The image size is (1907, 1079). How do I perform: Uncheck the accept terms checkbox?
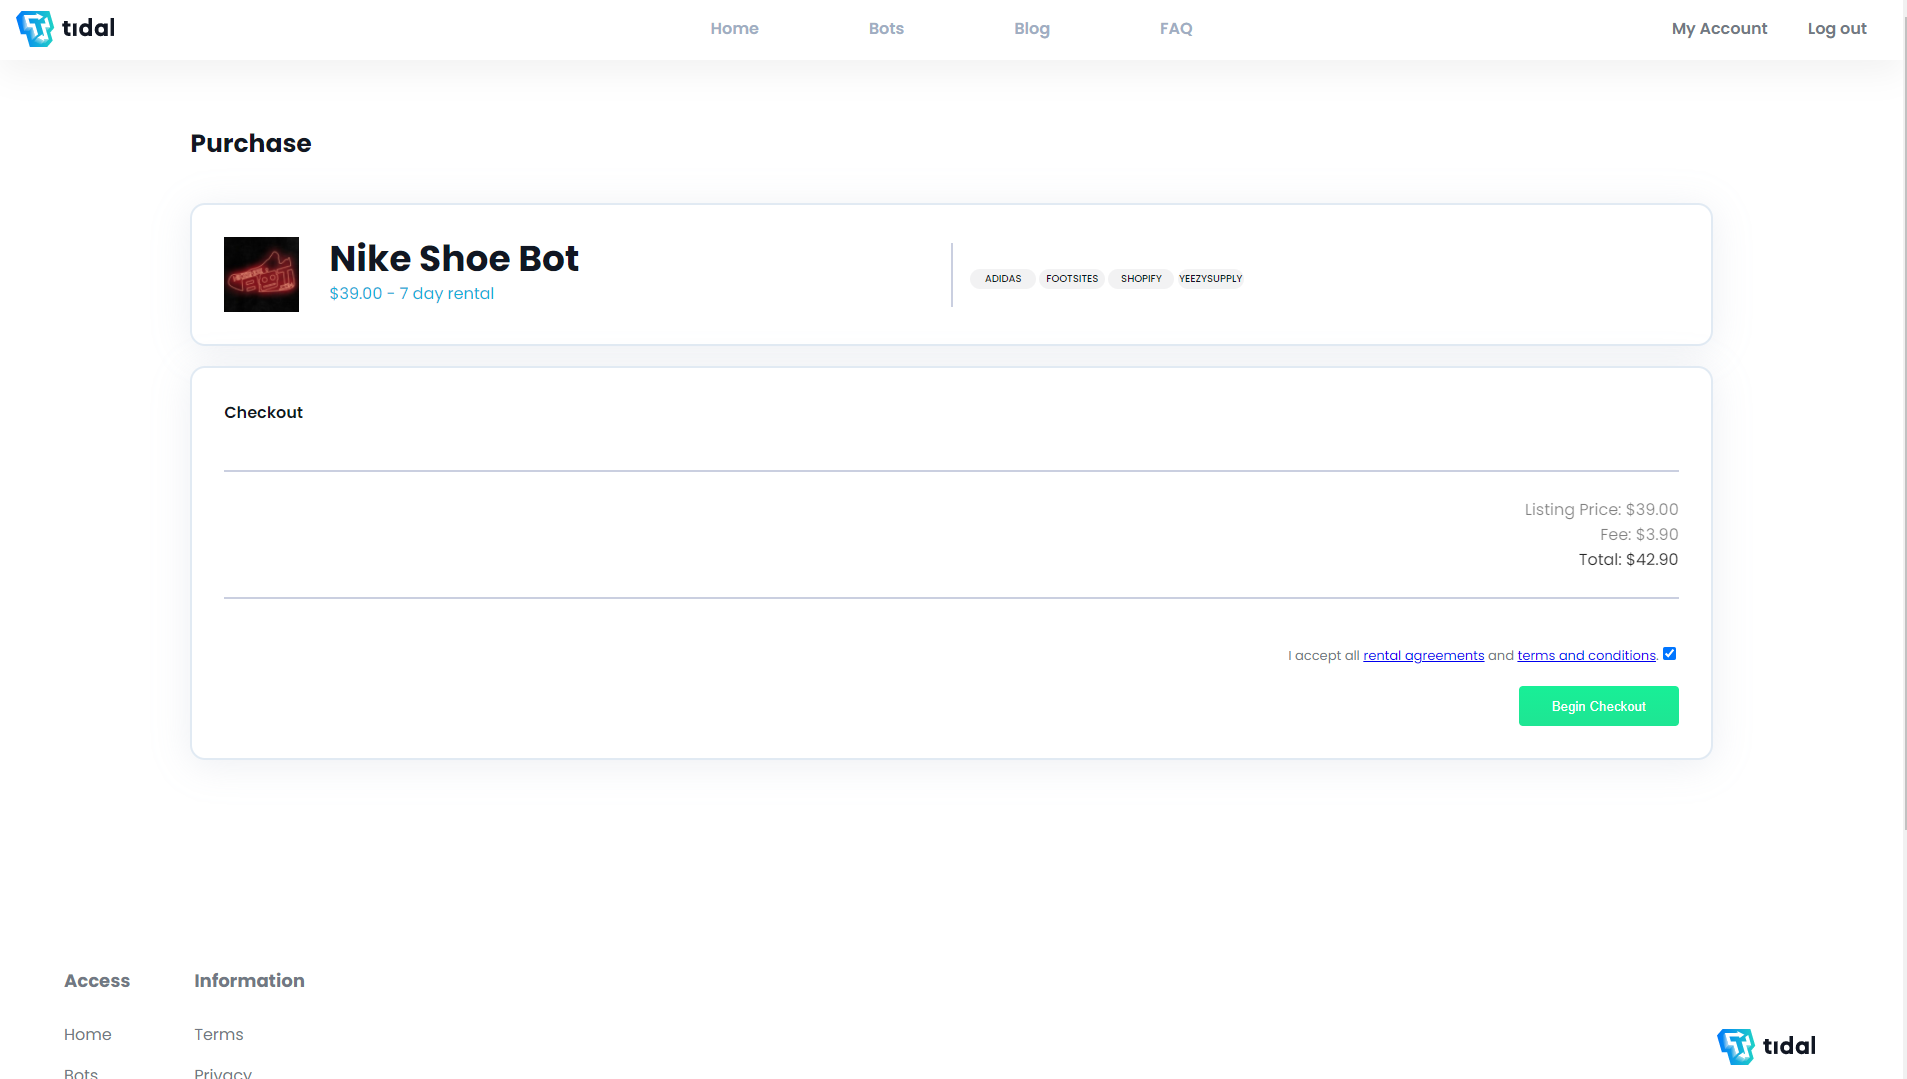coord(1669,654)
